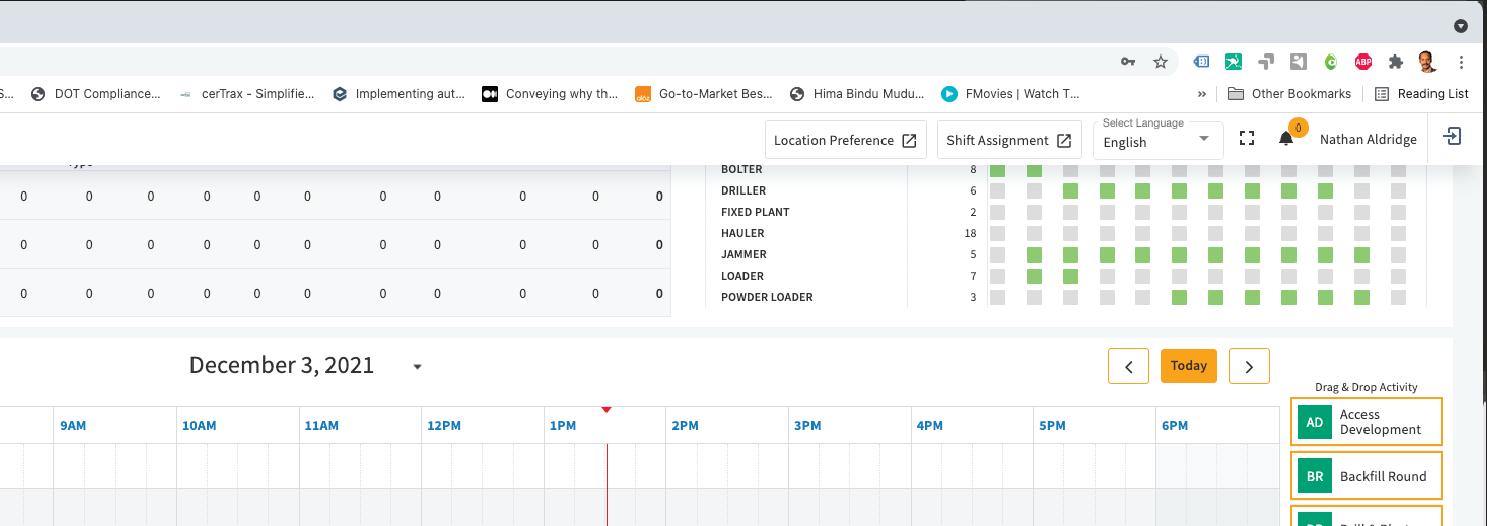This screenshot has height=526, width=1487.
Task: Click the Chrome profile avatar
Action: point(1428,62)
